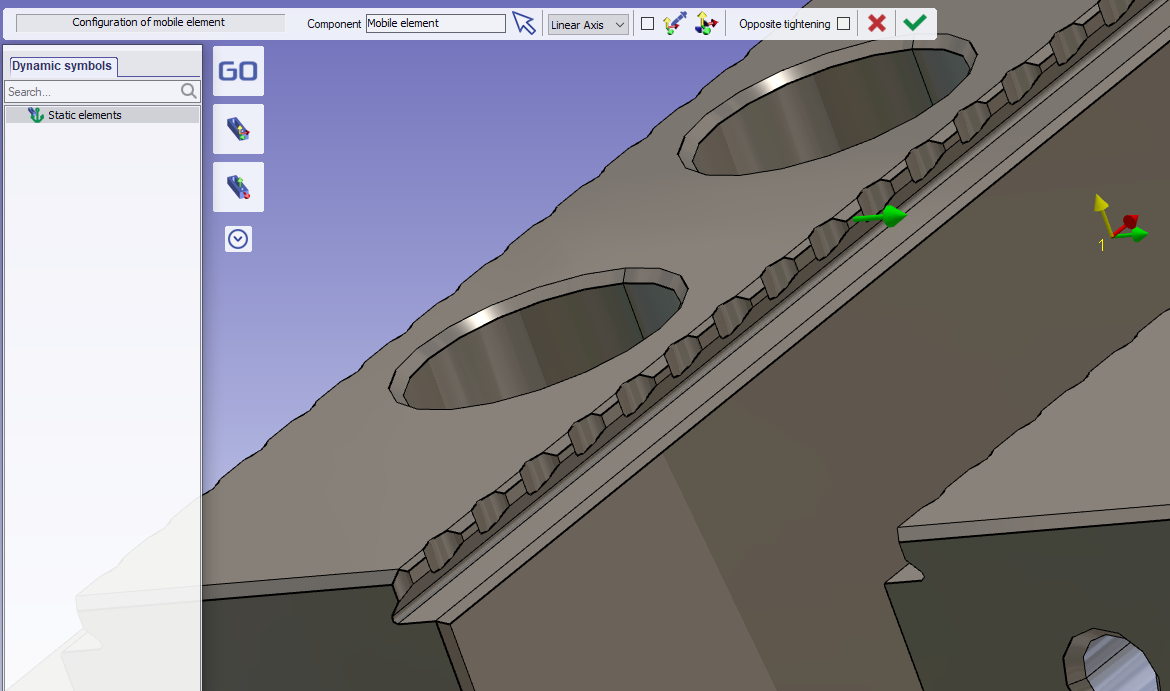
Task: Confirm with the green checkmark
Action: coord(914,23)
